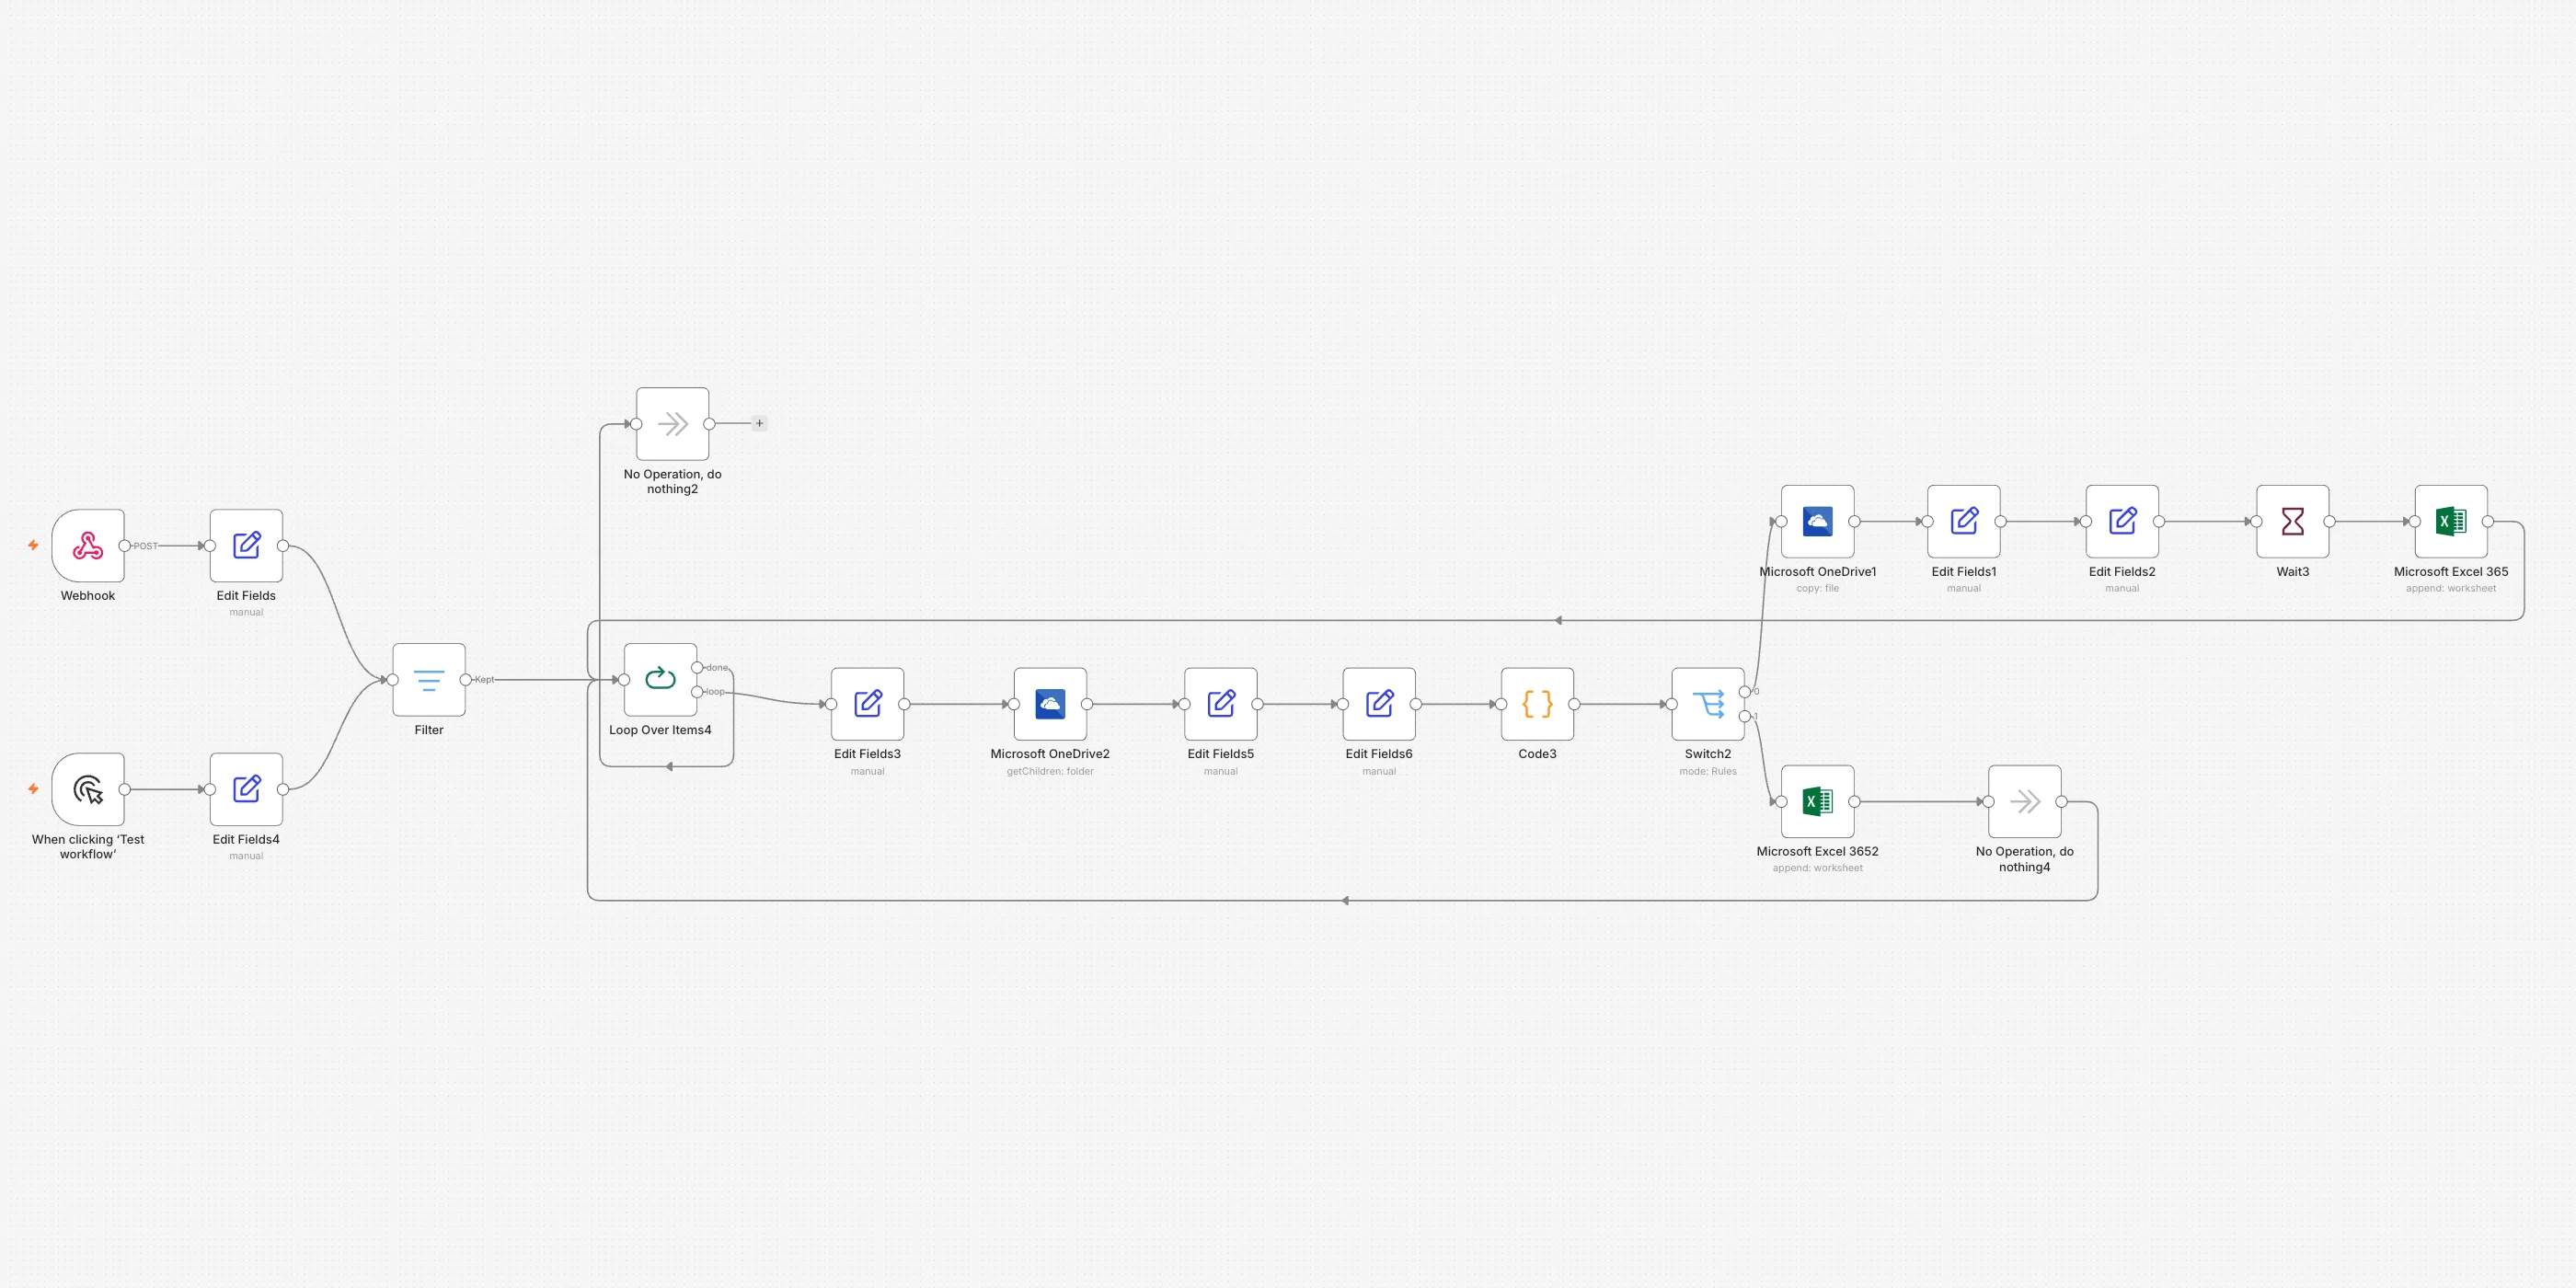Click the 'mode: Rules' subtitle text
This screenshot has width=2576, height=1288.
1708,771
